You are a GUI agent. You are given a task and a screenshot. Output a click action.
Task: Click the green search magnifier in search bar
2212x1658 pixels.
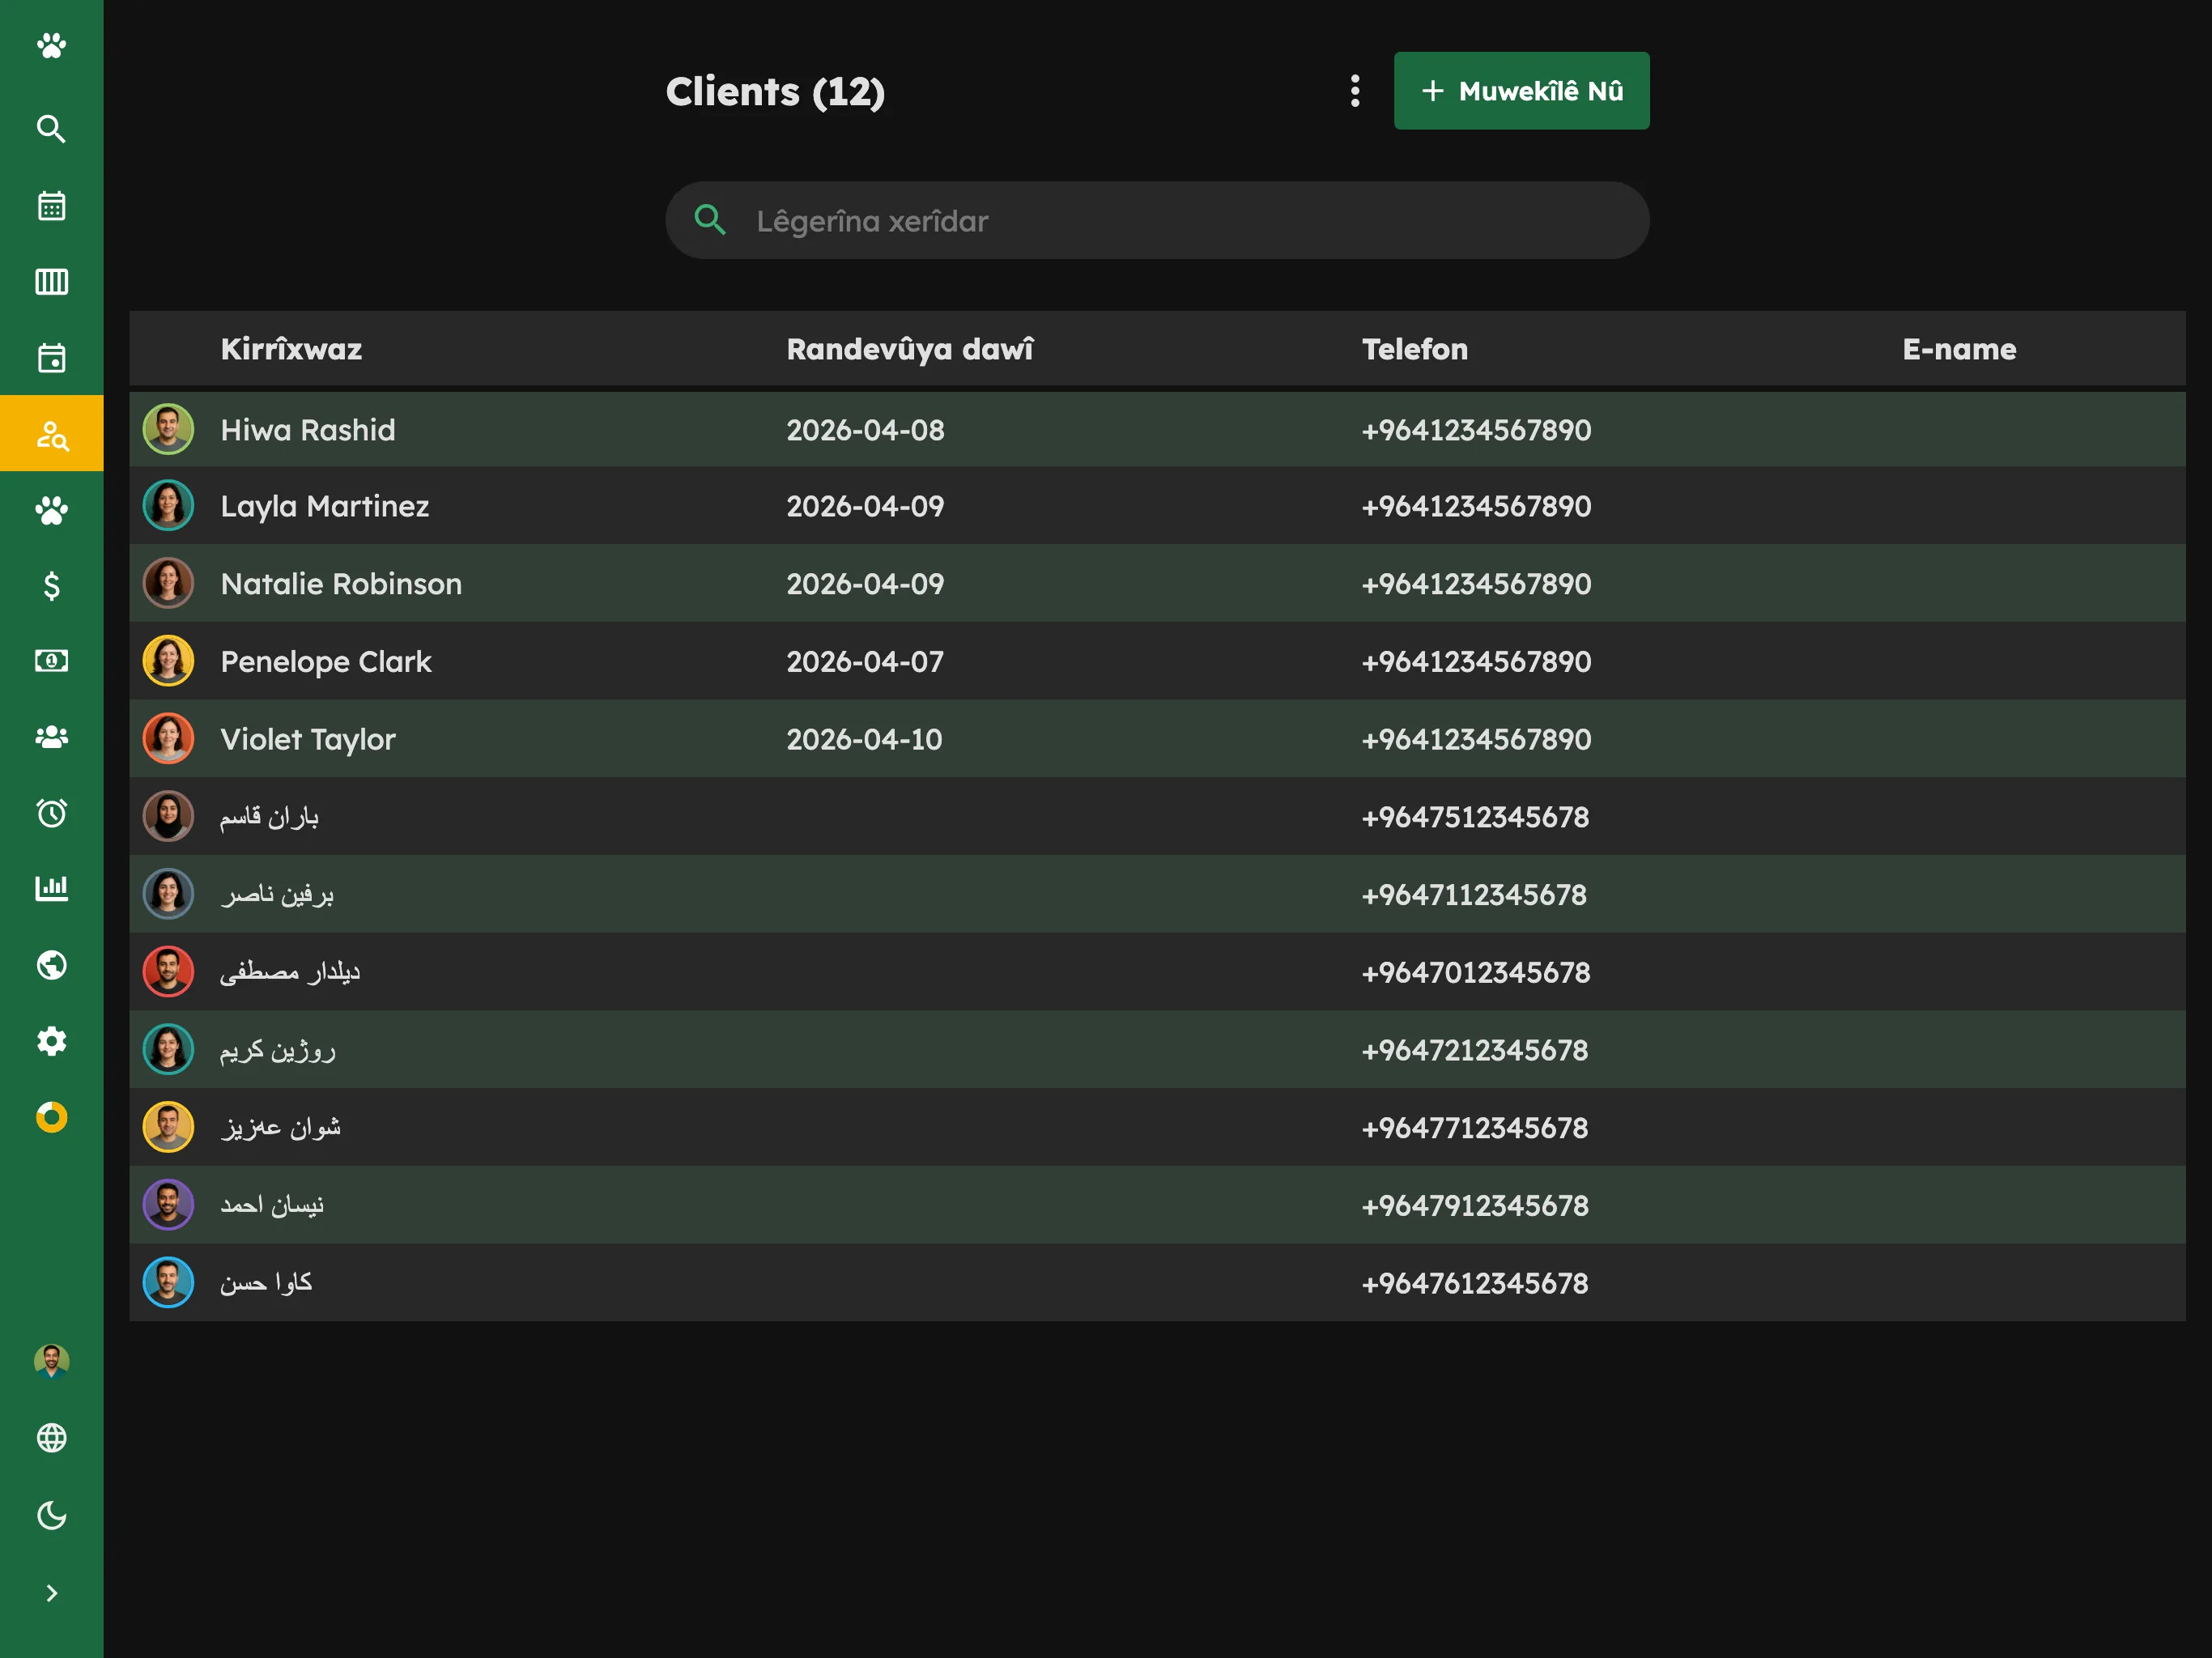click(710, 220)
